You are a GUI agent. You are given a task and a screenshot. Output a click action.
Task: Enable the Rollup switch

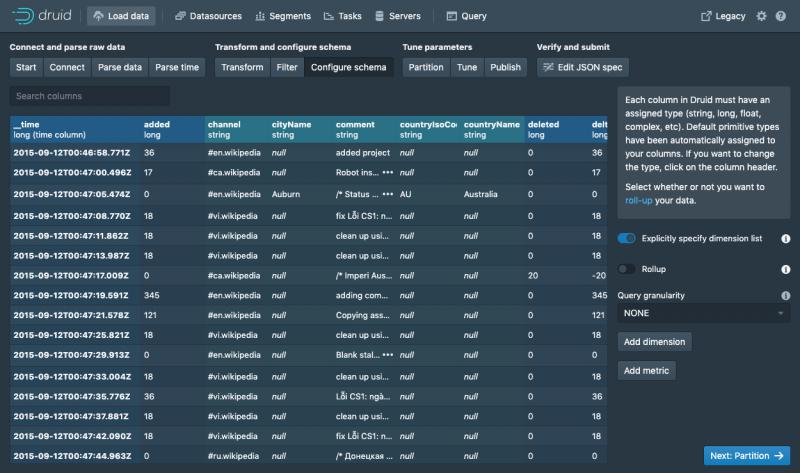[x=627, y=269]
